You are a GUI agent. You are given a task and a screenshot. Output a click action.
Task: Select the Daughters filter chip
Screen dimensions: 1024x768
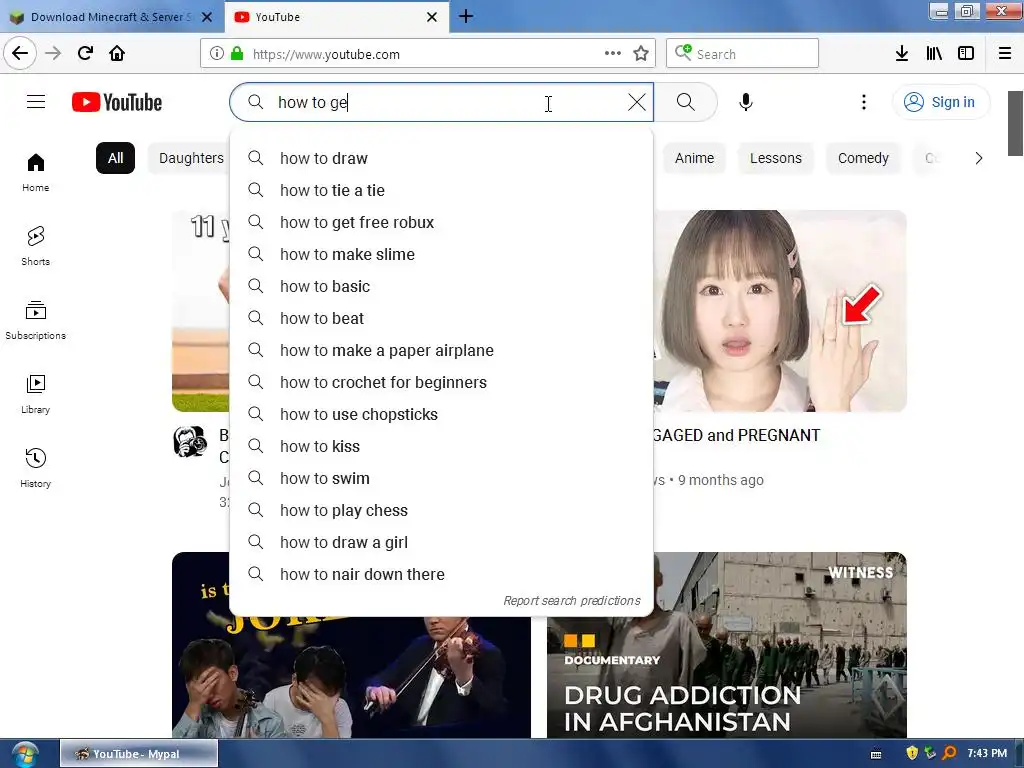pyautogui.click(x=190, y=158)
